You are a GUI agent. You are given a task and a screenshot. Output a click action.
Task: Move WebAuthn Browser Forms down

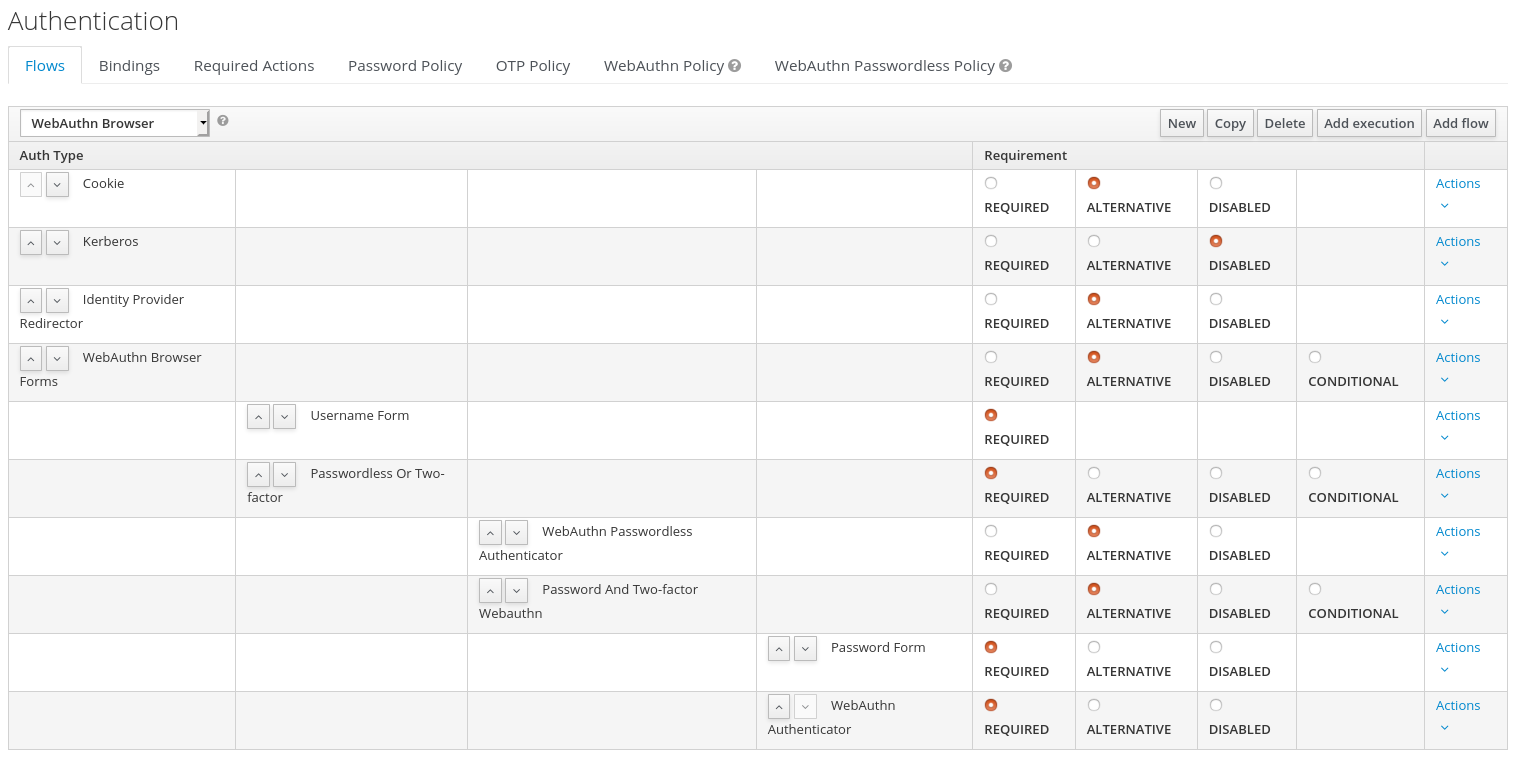click(x=57, y=358)
